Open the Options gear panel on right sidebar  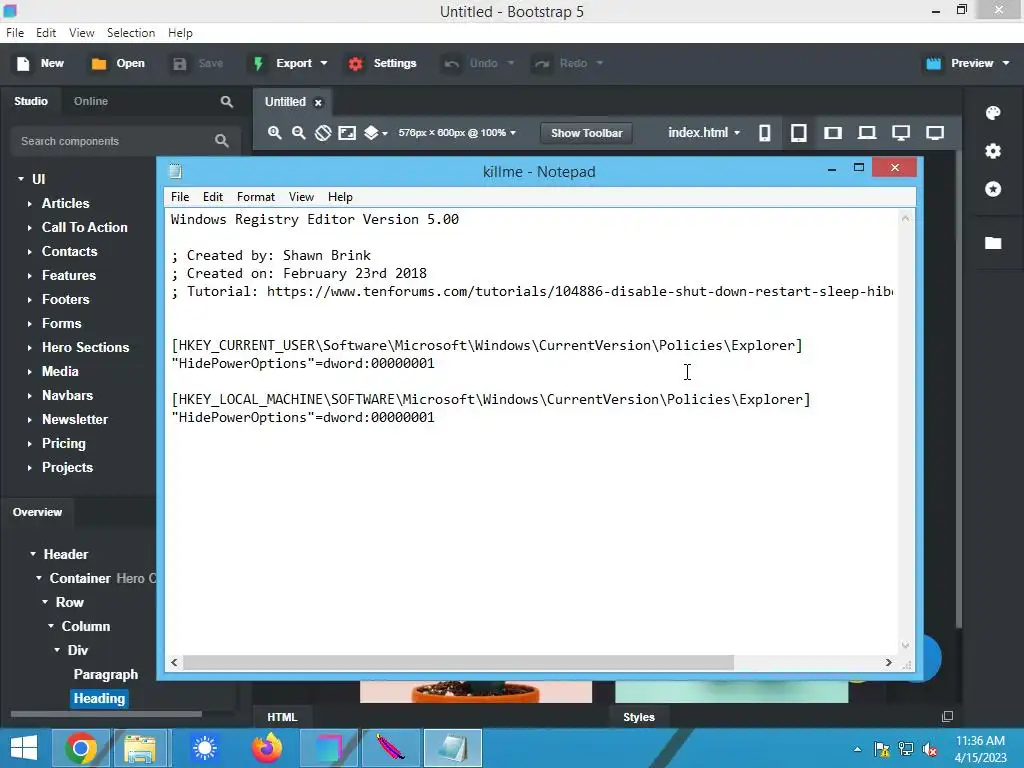pos(993,151)
